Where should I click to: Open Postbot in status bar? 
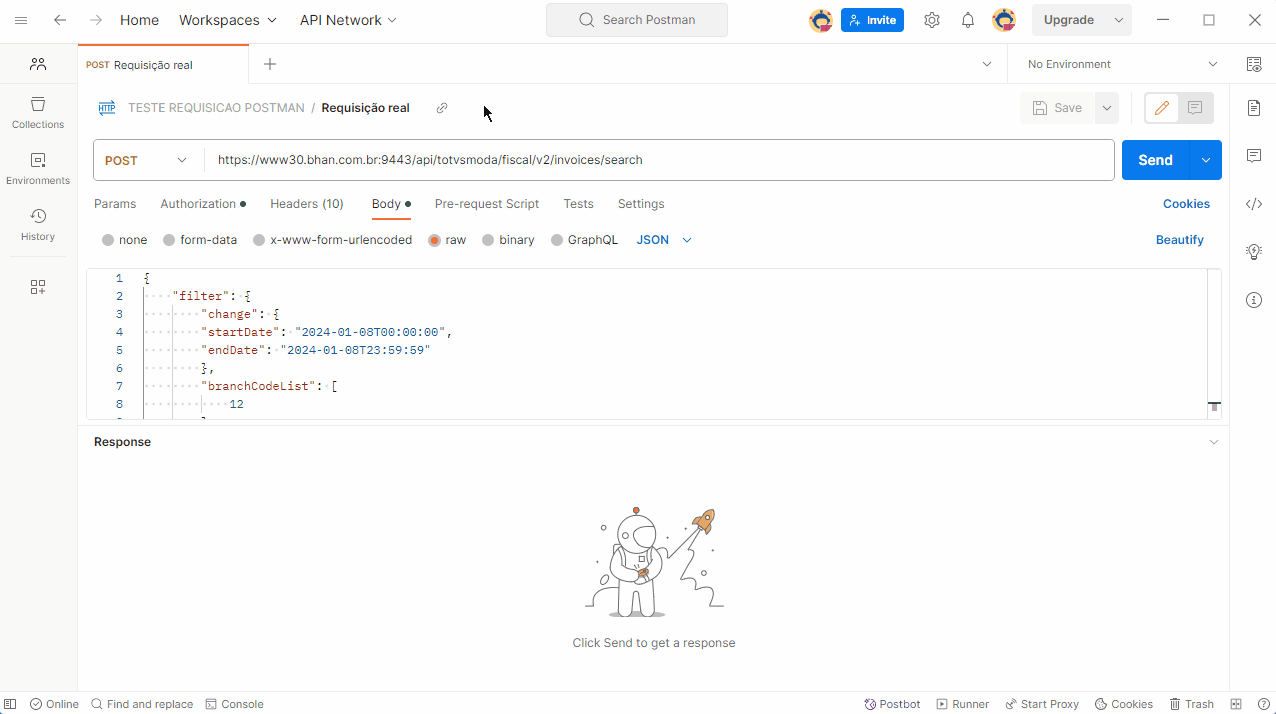pos(892,704)
